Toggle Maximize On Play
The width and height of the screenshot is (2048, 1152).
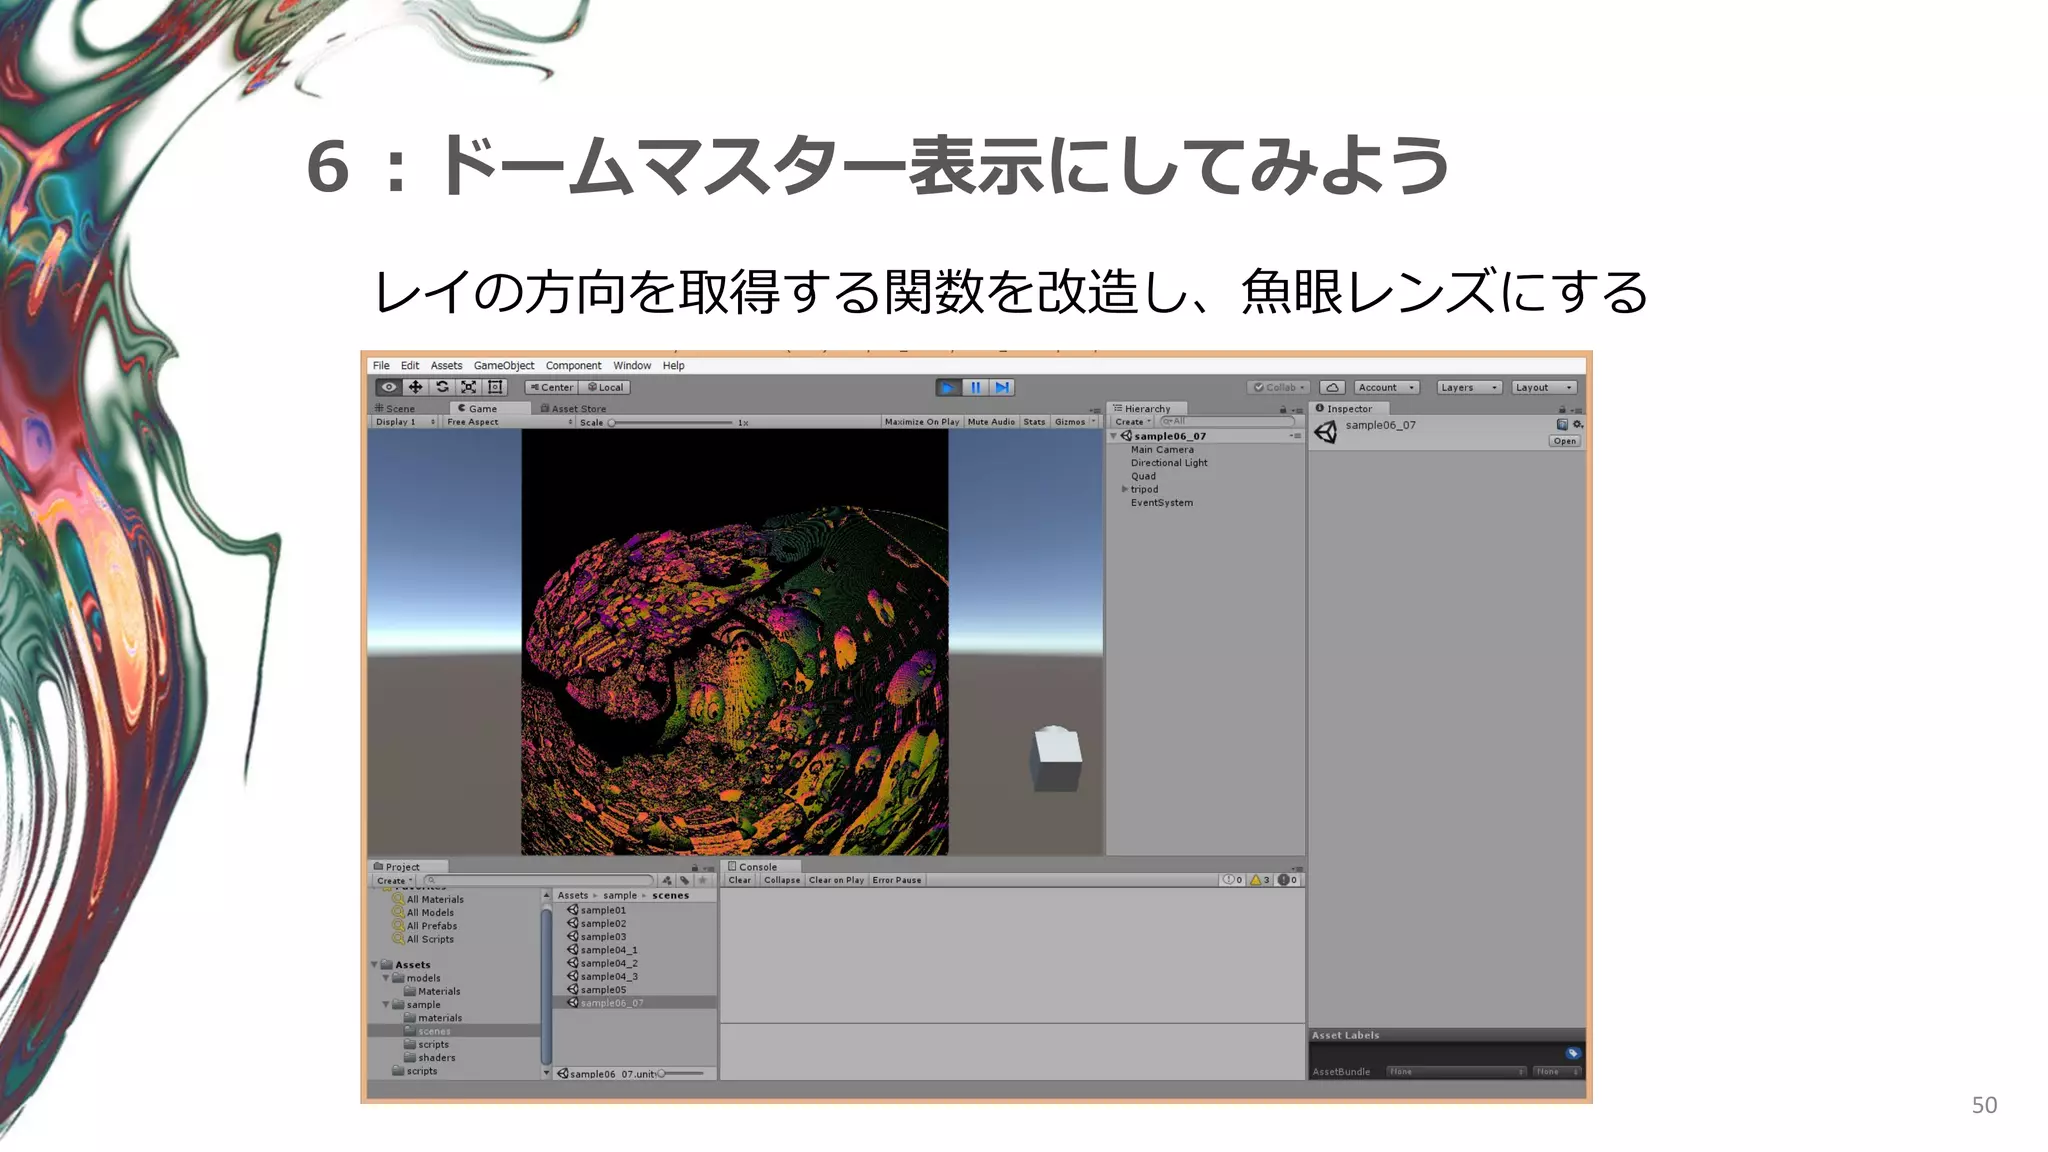pos(922,422)
